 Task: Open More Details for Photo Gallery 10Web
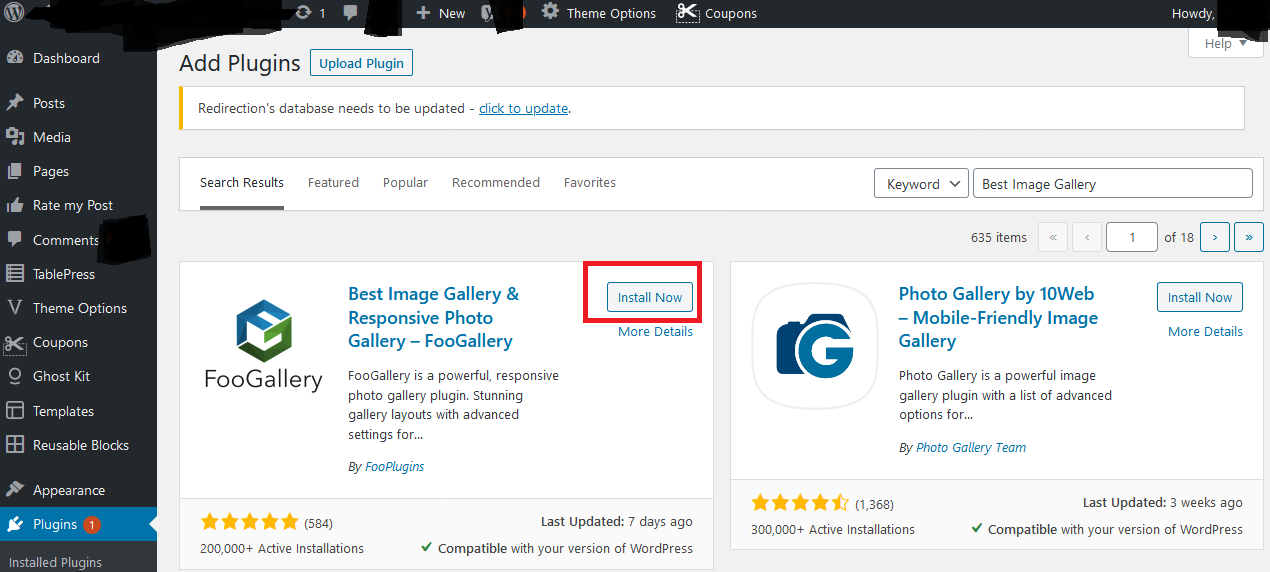[x=1205, y=332]
